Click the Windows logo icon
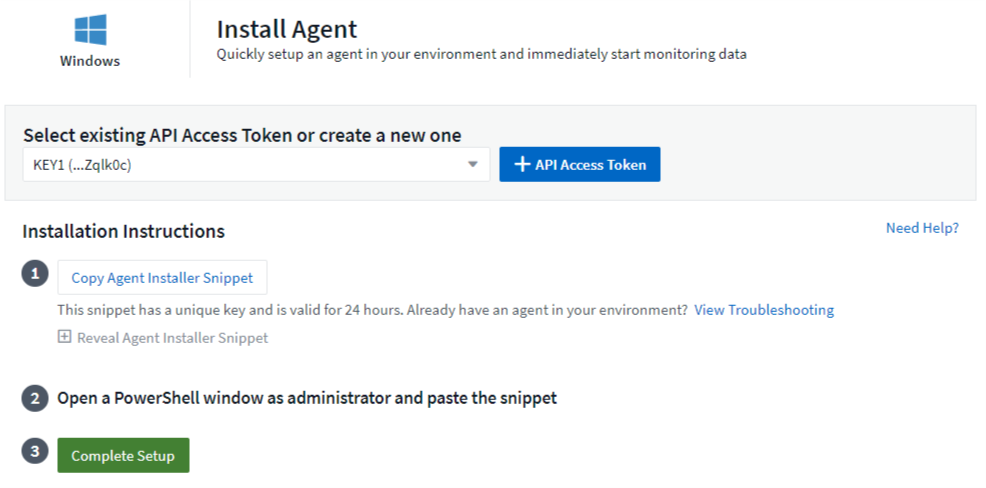 (x=90, y=29)
